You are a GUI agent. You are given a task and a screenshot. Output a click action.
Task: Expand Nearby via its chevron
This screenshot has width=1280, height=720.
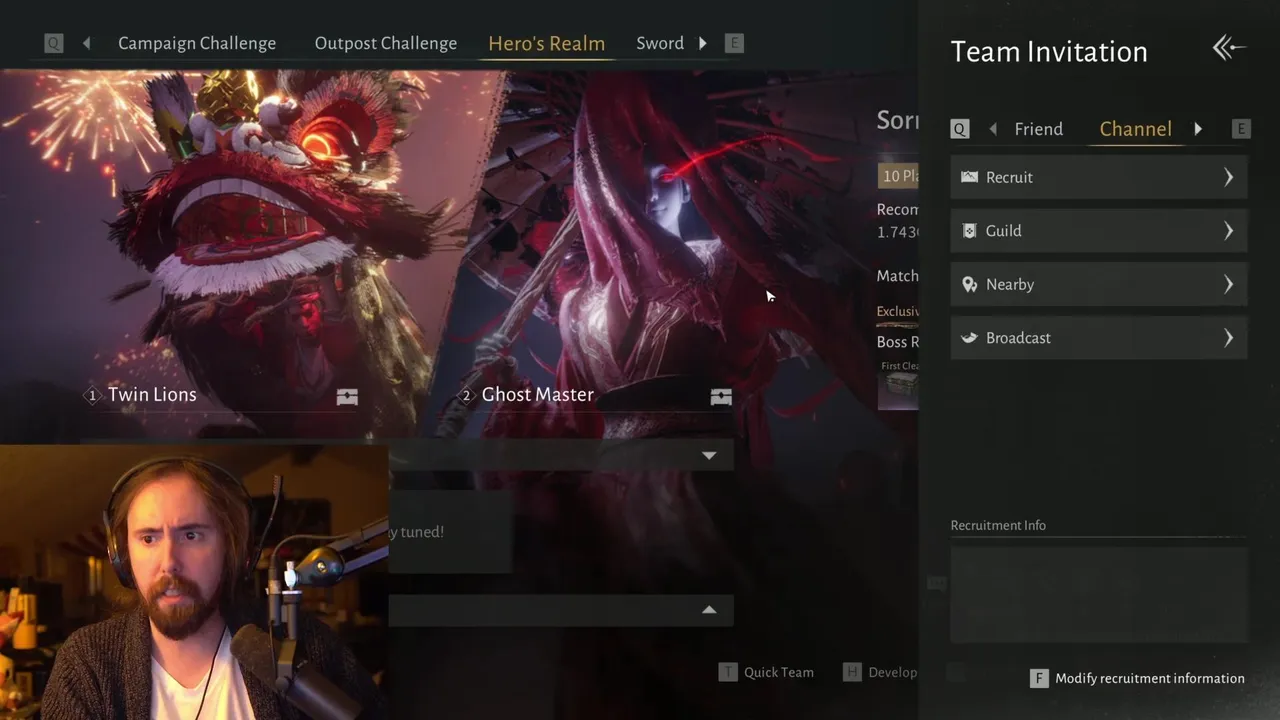click(x=1229, y=284)
